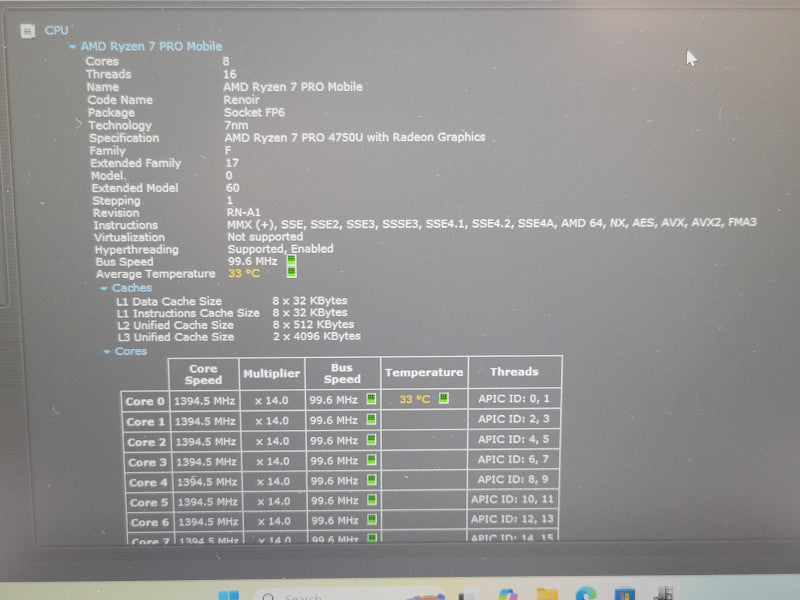Viewport: 800px width, 600px height.
Task: Click the Instructions list starting with MMX (+)
Action: point(492,223)
